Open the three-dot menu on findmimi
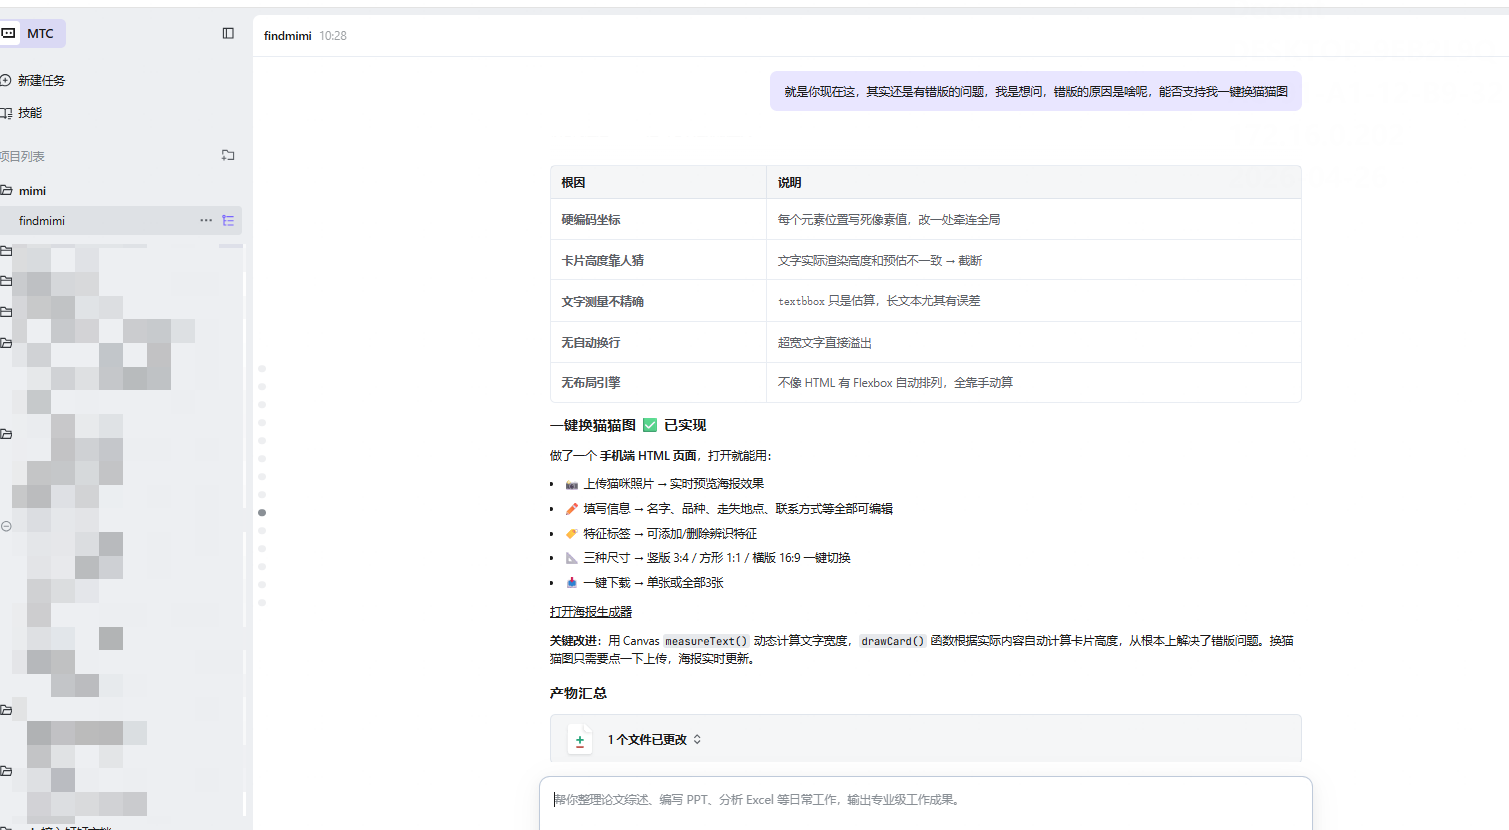Screen dimensions: 1509x830 (x=206, y=220)
